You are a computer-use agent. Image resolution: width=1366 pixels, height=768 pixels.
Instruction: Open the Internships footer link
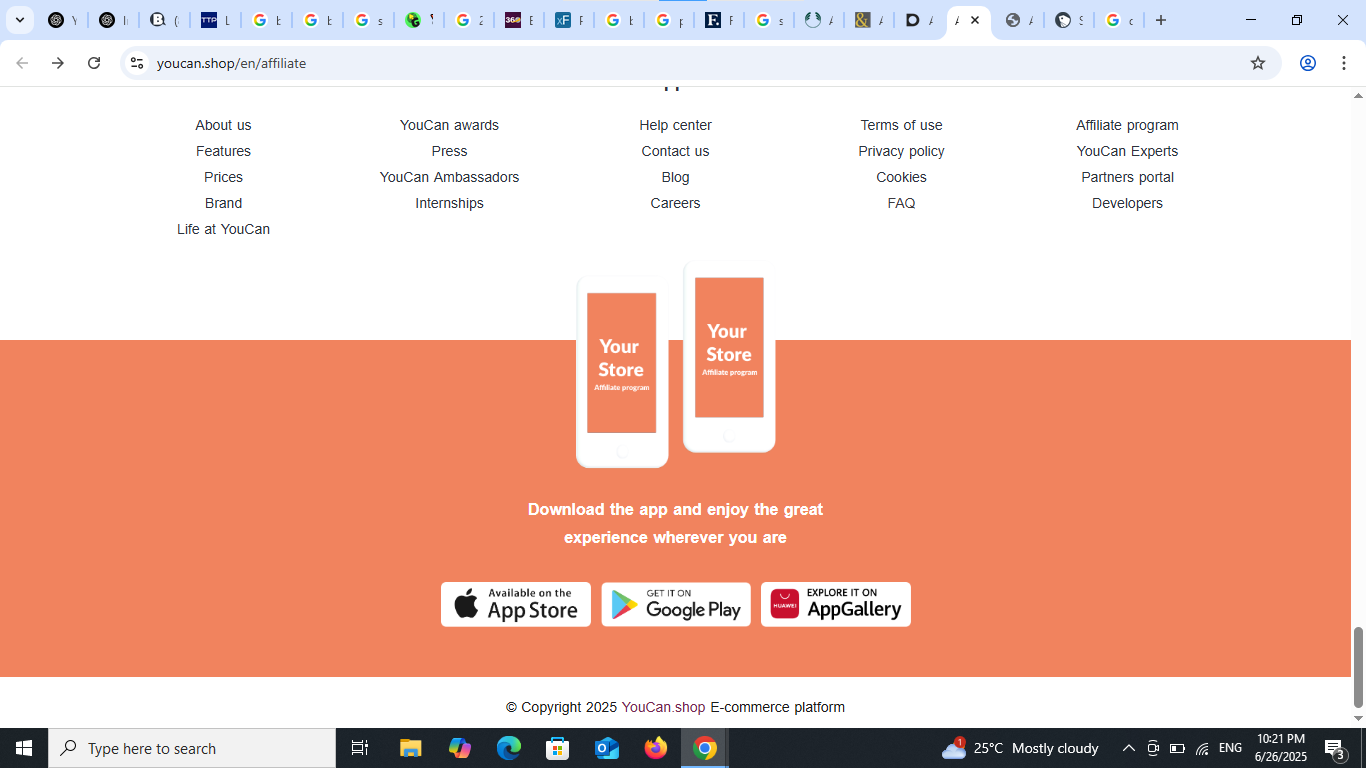[449, 203]
